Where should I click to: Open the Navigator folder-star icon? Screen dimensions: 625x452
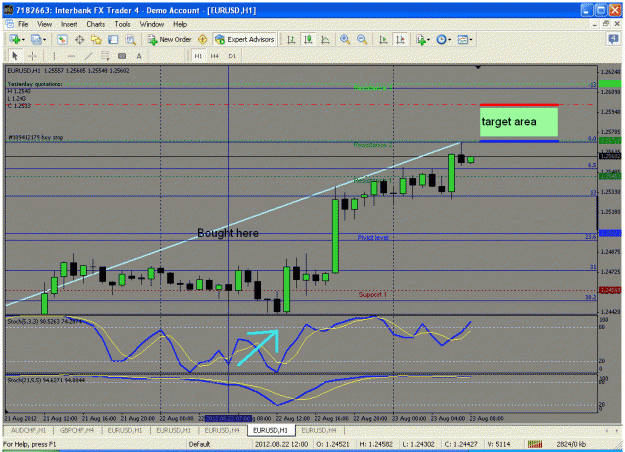click(96, 39)
